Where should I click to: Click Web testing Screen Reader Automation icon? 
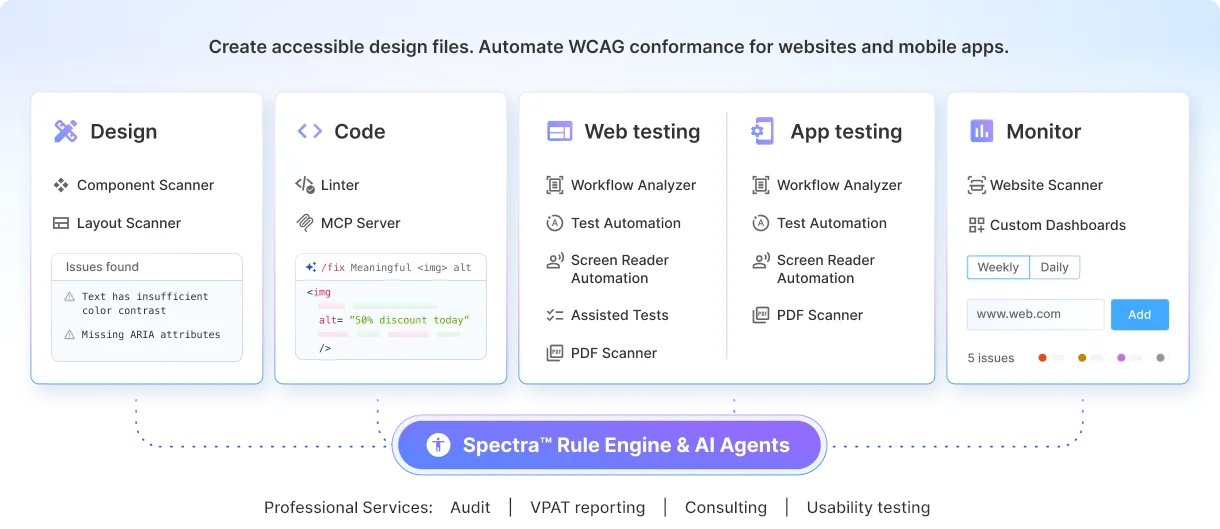[555, 261]
